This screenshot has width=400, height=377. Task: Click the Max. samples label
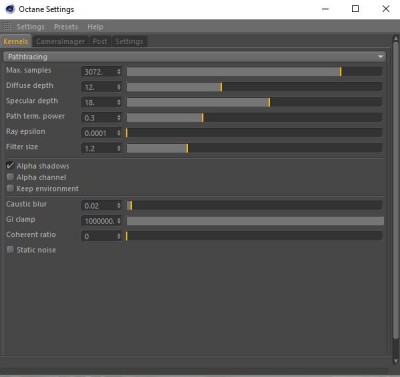29,70
